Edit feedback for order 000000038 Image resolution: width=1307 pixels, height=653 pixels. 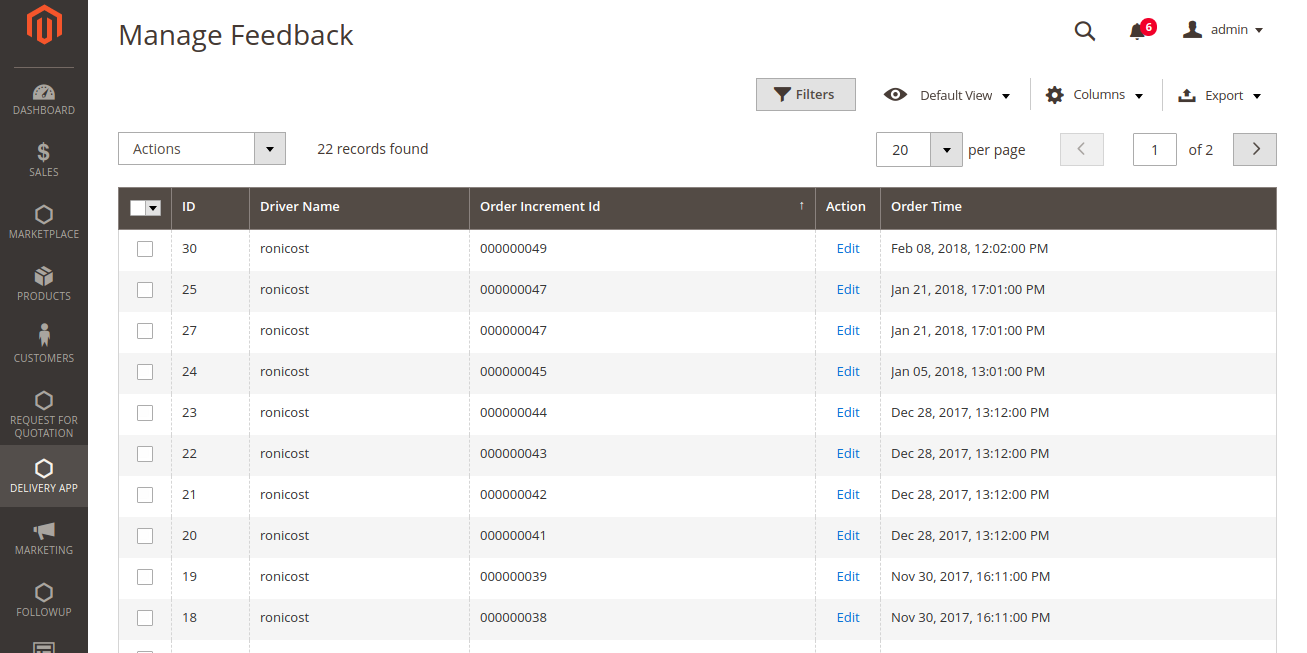[x=848, y=618]
